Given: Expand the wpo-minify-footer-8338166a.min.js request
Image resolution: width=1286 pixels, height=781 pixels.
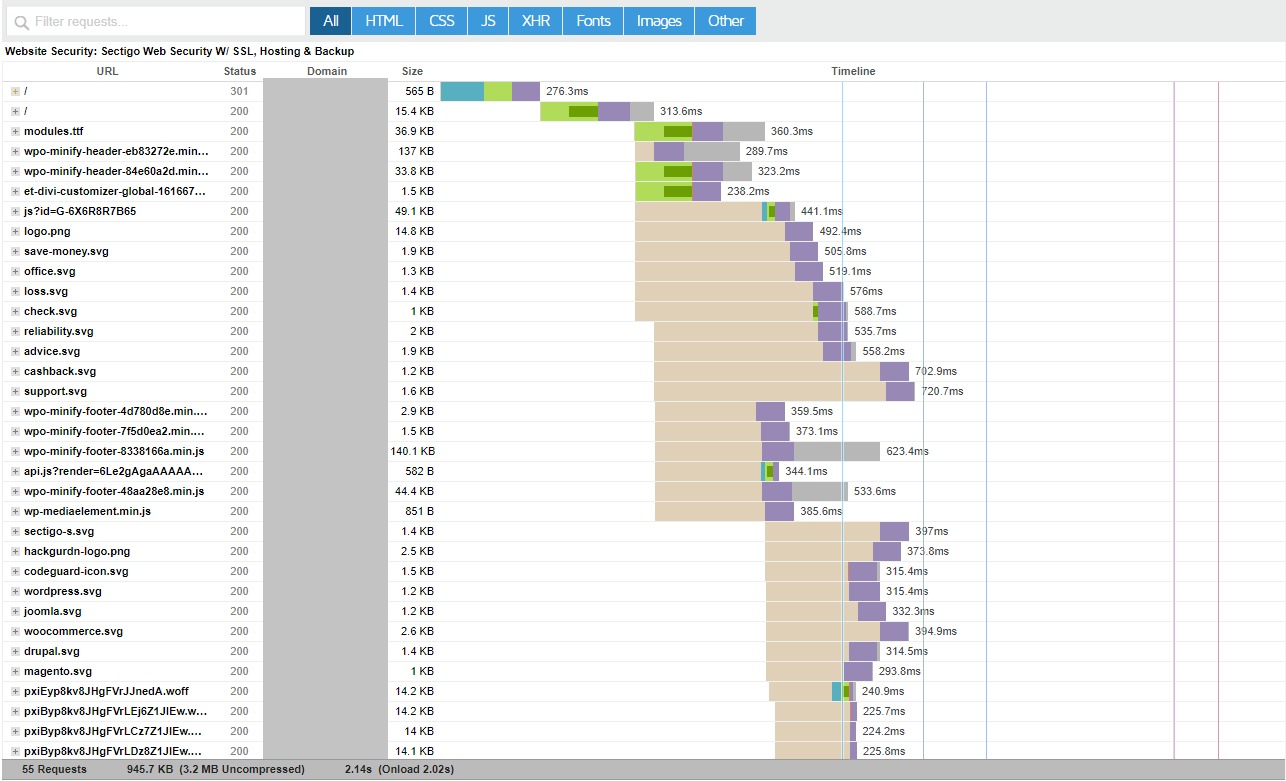Looking at the screenshot, I should pos(15,451).
